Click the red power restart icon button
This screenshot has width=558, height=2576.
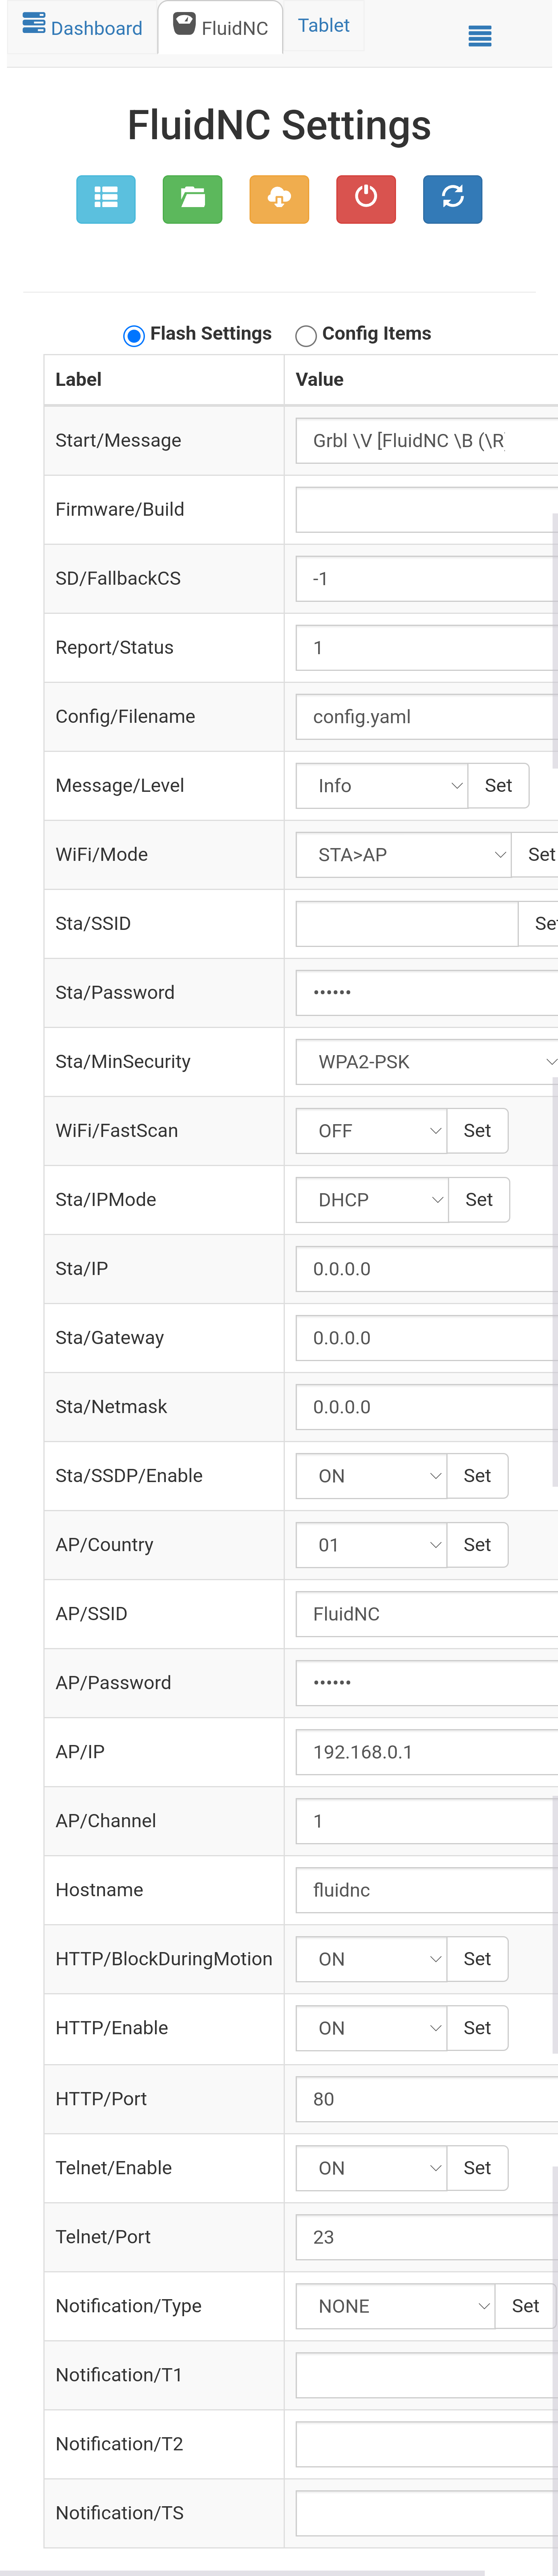click(x=366, y=198)
